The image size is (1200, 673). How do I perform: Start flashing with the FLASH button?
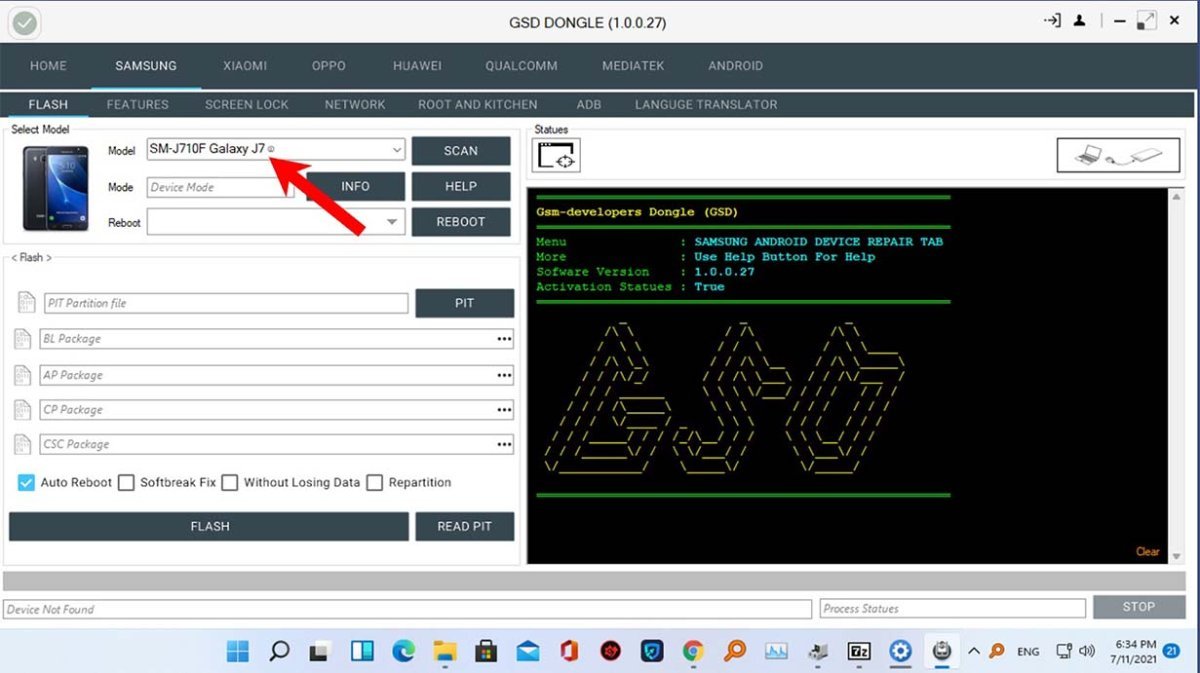209,526
